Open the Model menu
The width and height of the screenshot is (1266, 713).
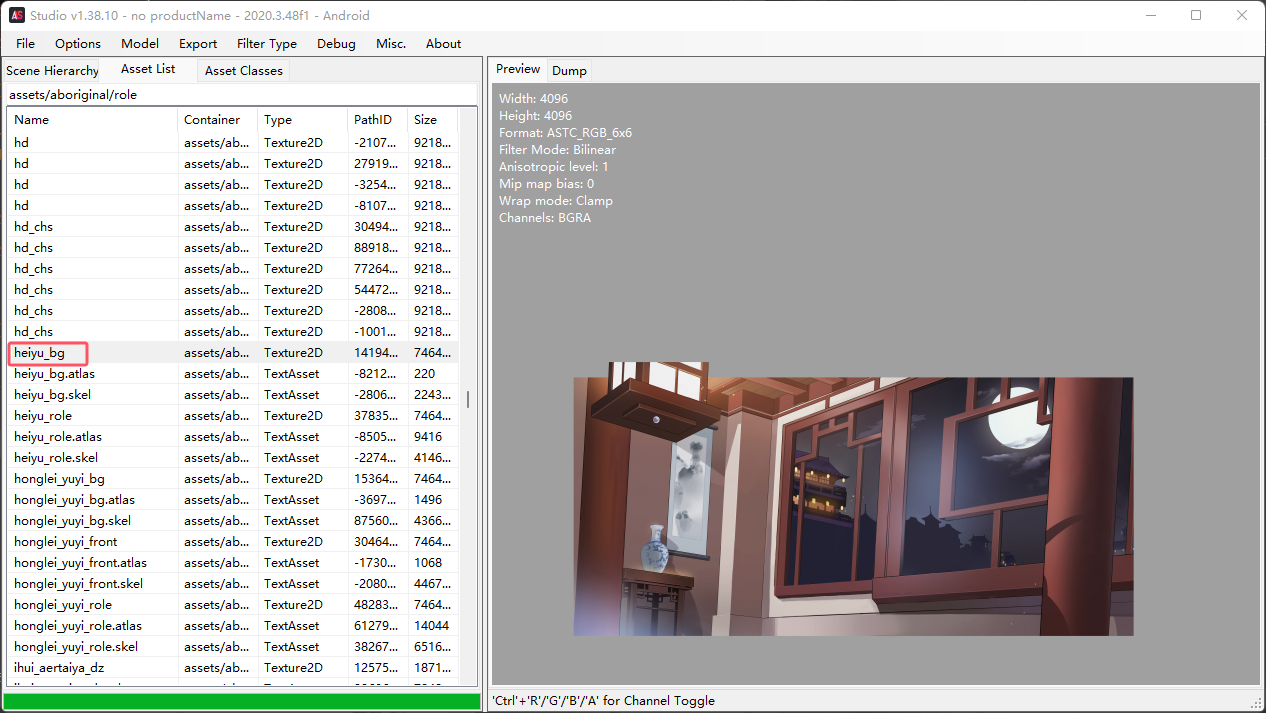140,43
